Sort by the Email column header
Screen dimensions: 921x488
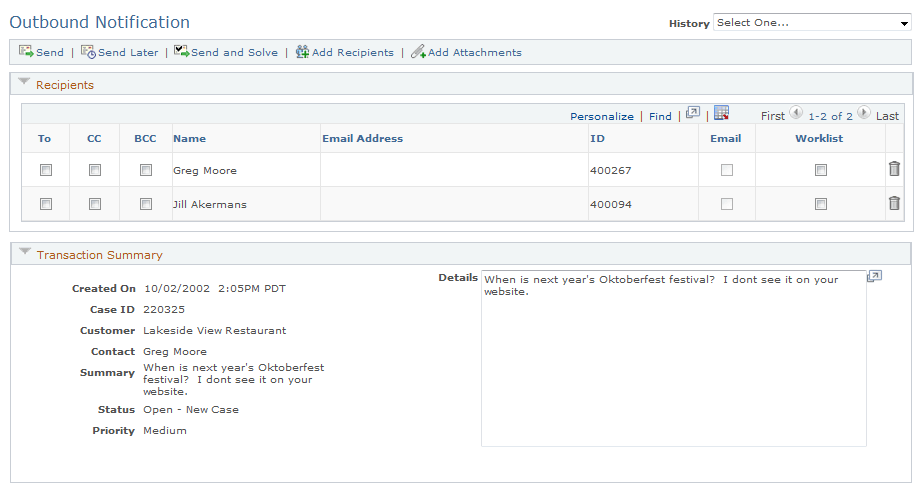(x=725, y=139)
